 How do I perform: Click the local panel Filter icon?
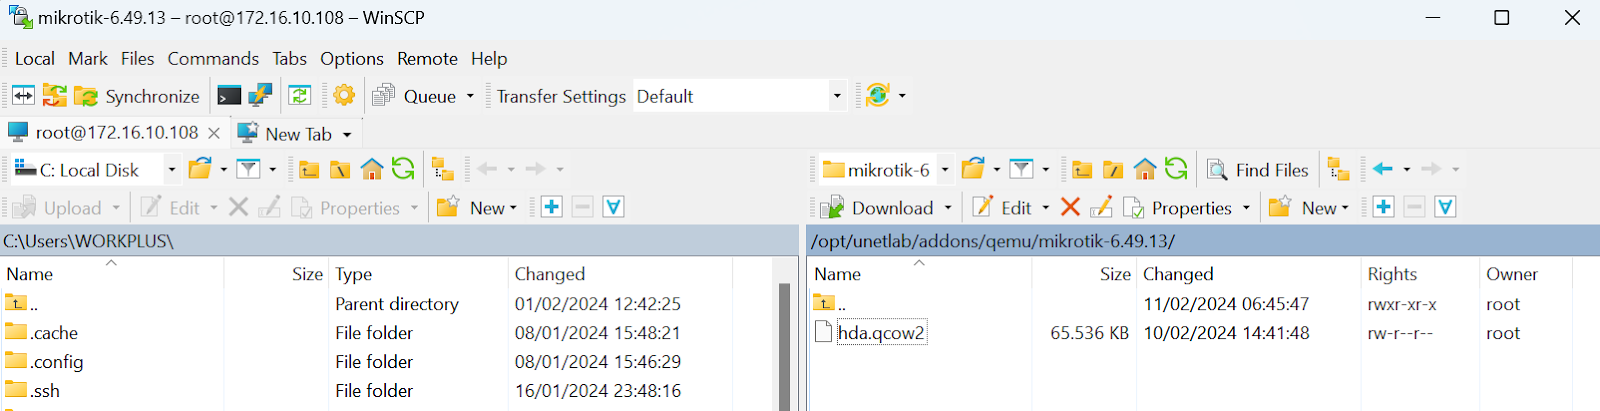[x=248, y=169]
